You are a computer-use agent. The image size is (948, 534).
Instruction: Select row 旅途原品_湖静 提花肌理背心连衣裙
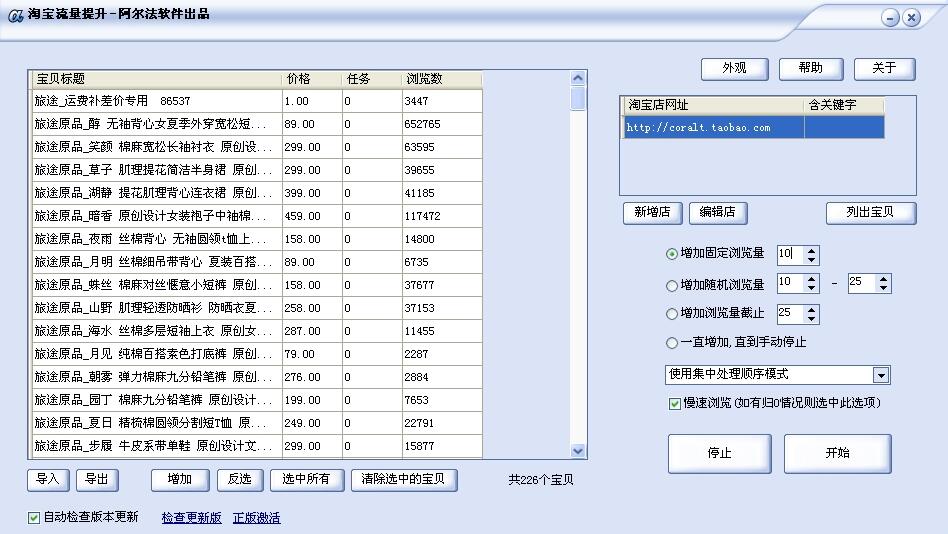point(256,193)
